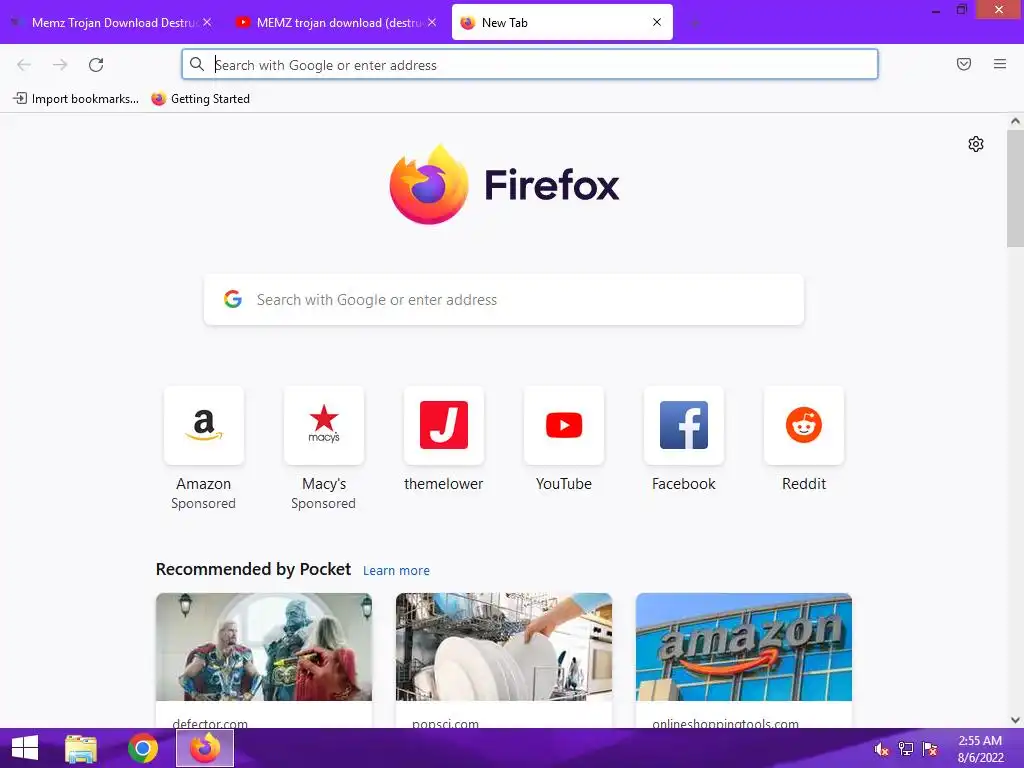Close the Memz Trojan Download Destructive tab

(x=207, y=22)
